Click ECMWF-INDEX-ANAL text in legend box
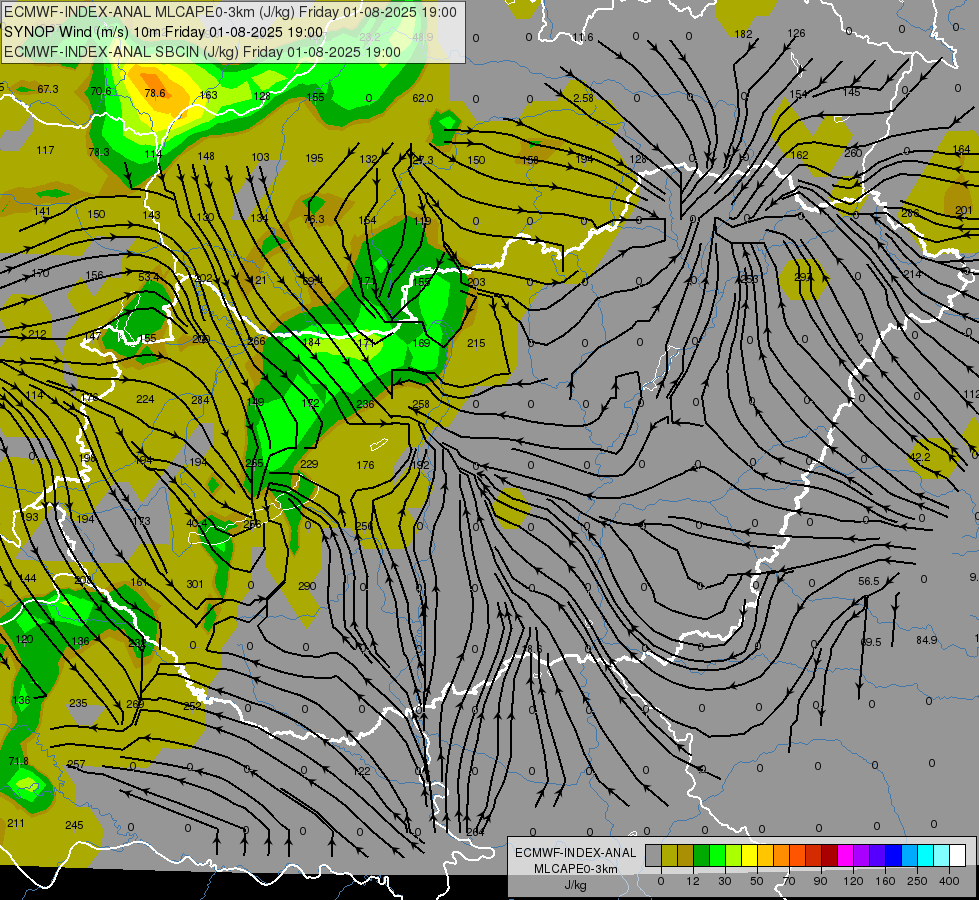This screenshot has height=900, width=979. [x=575, y=853]
